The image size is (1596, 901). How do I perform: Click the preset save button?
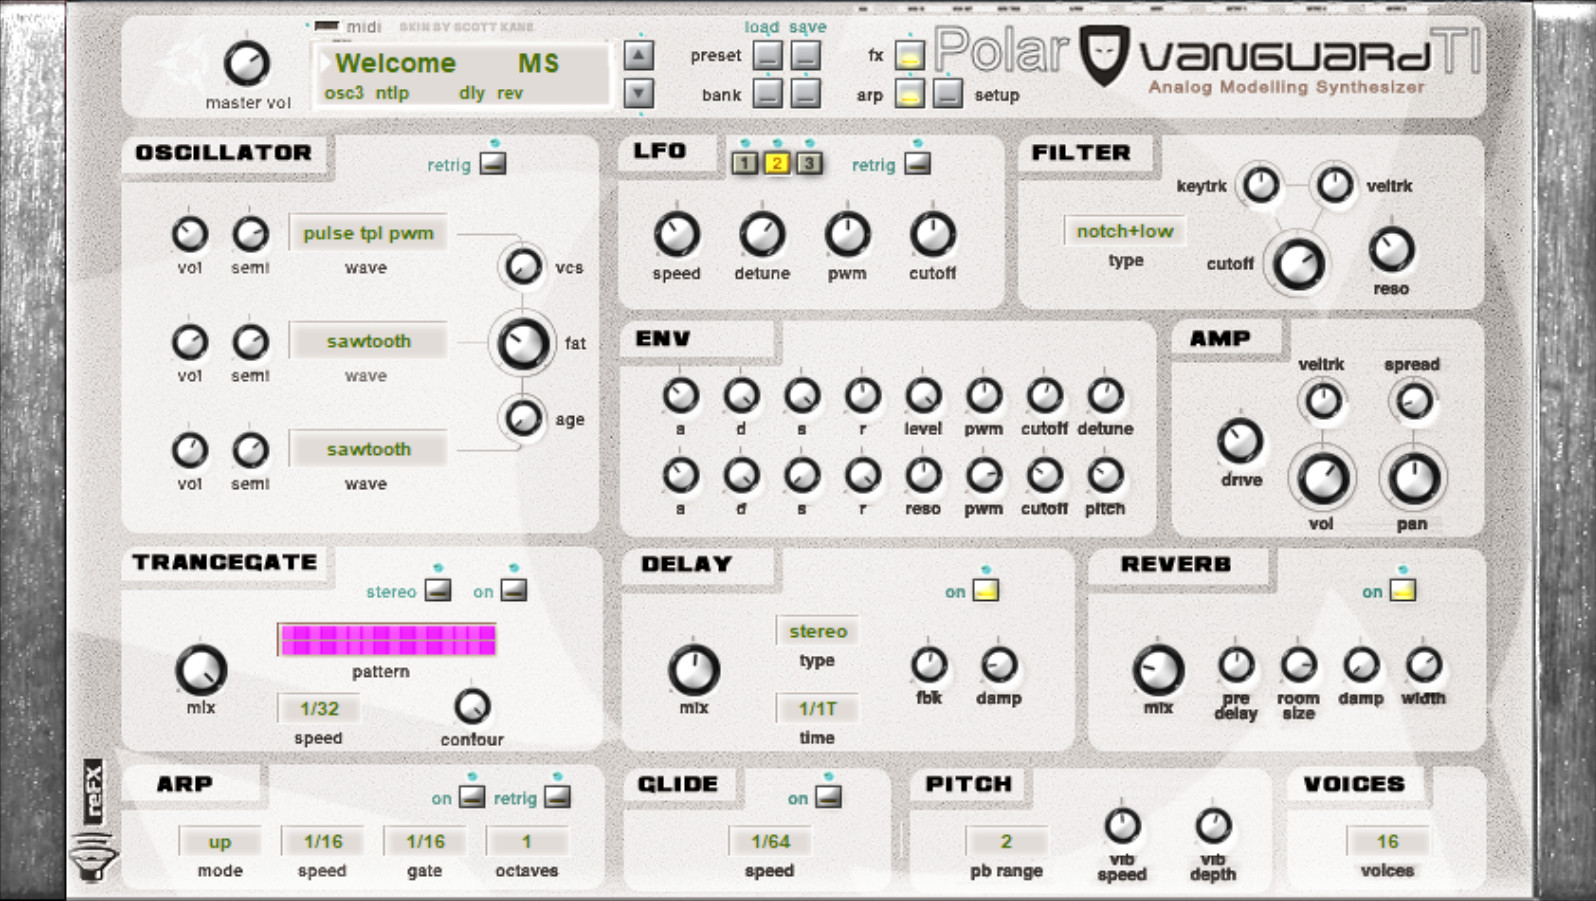806,55
